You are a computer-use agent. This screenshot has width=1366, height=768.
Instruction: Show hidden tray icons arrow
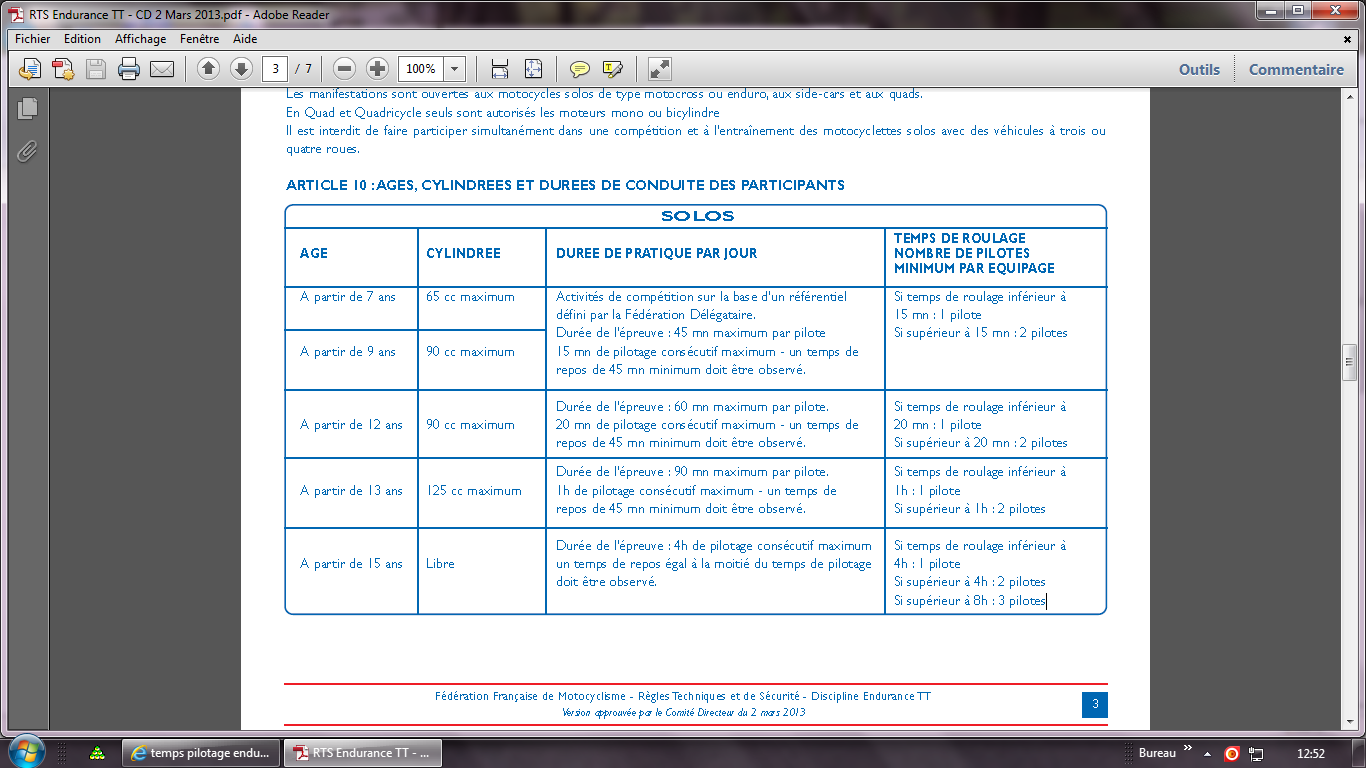1208,753
